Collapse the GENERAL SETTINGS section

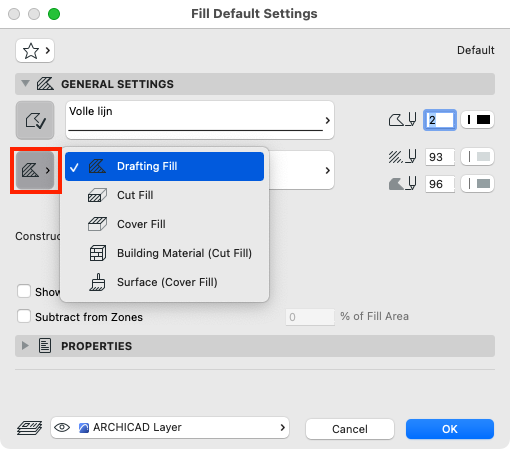25,83
